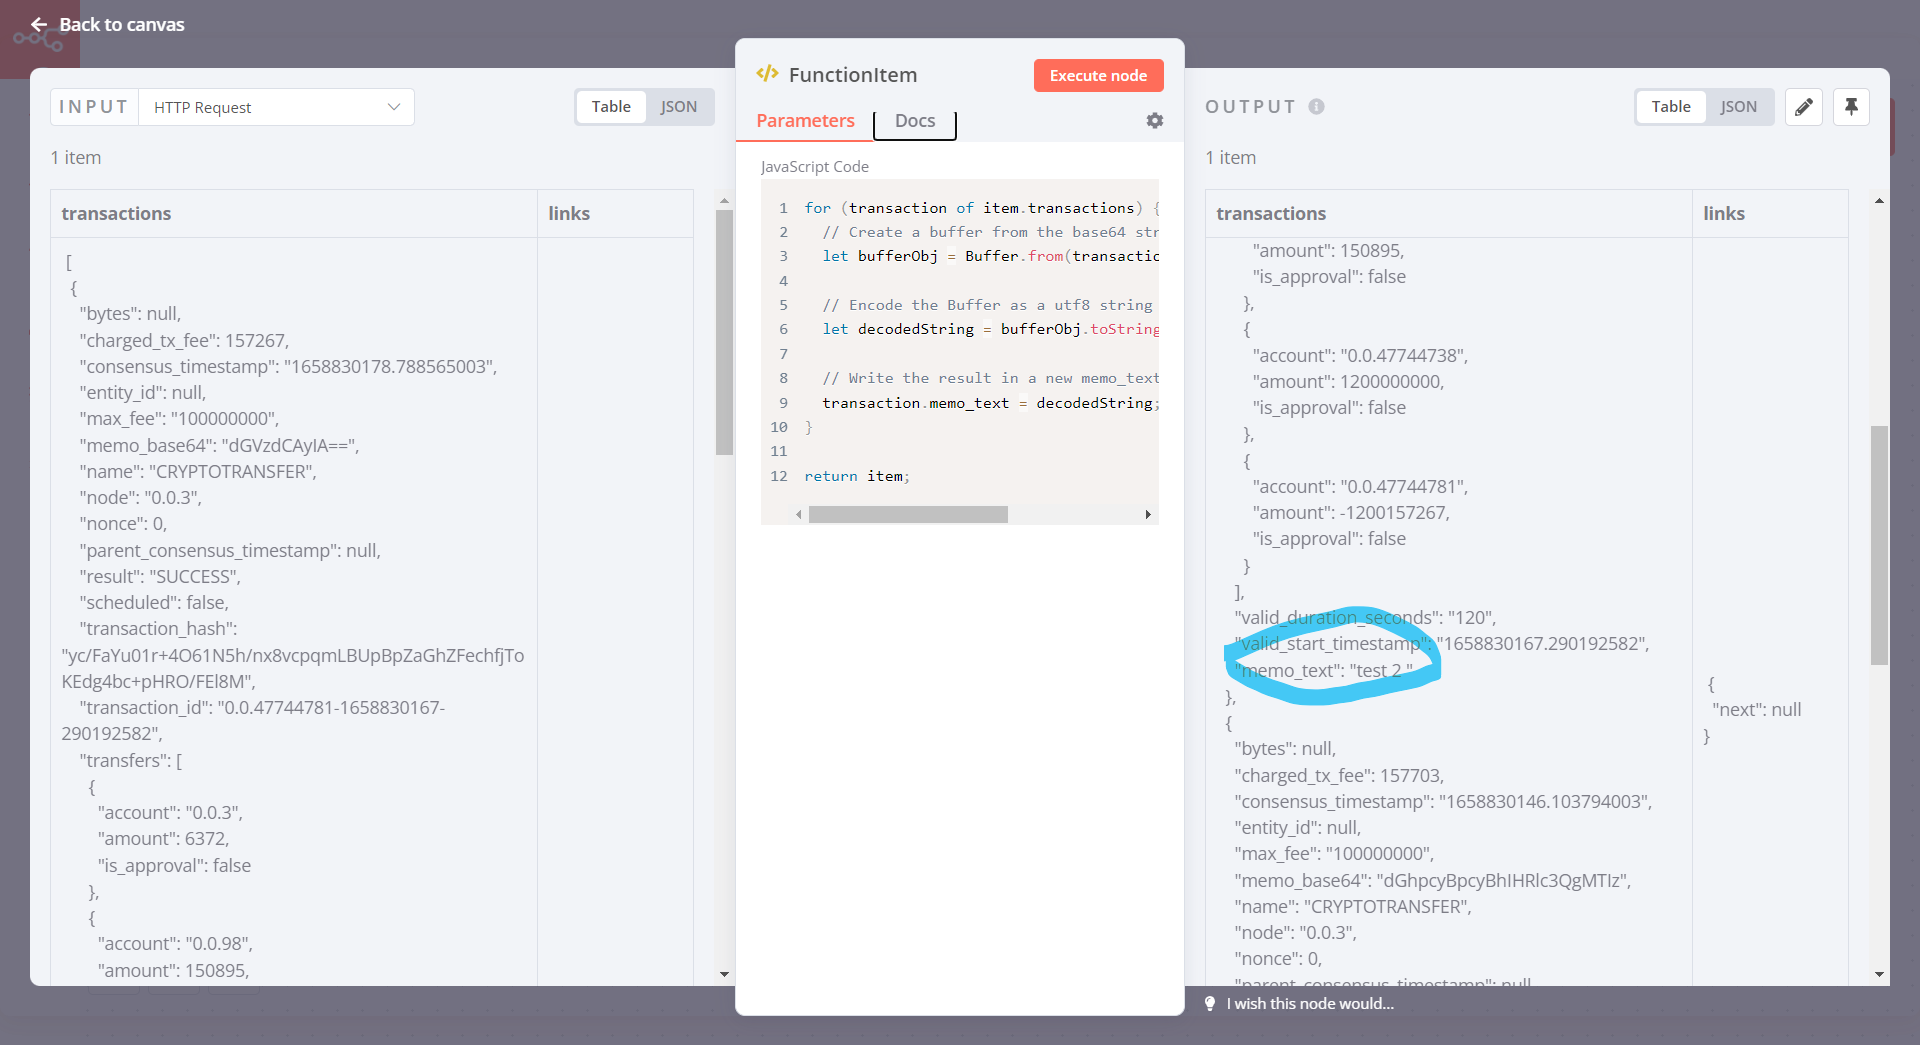Click the info icon beside OUTPUT
Screen dimensions: 1920x1045
coord(1317,107)
